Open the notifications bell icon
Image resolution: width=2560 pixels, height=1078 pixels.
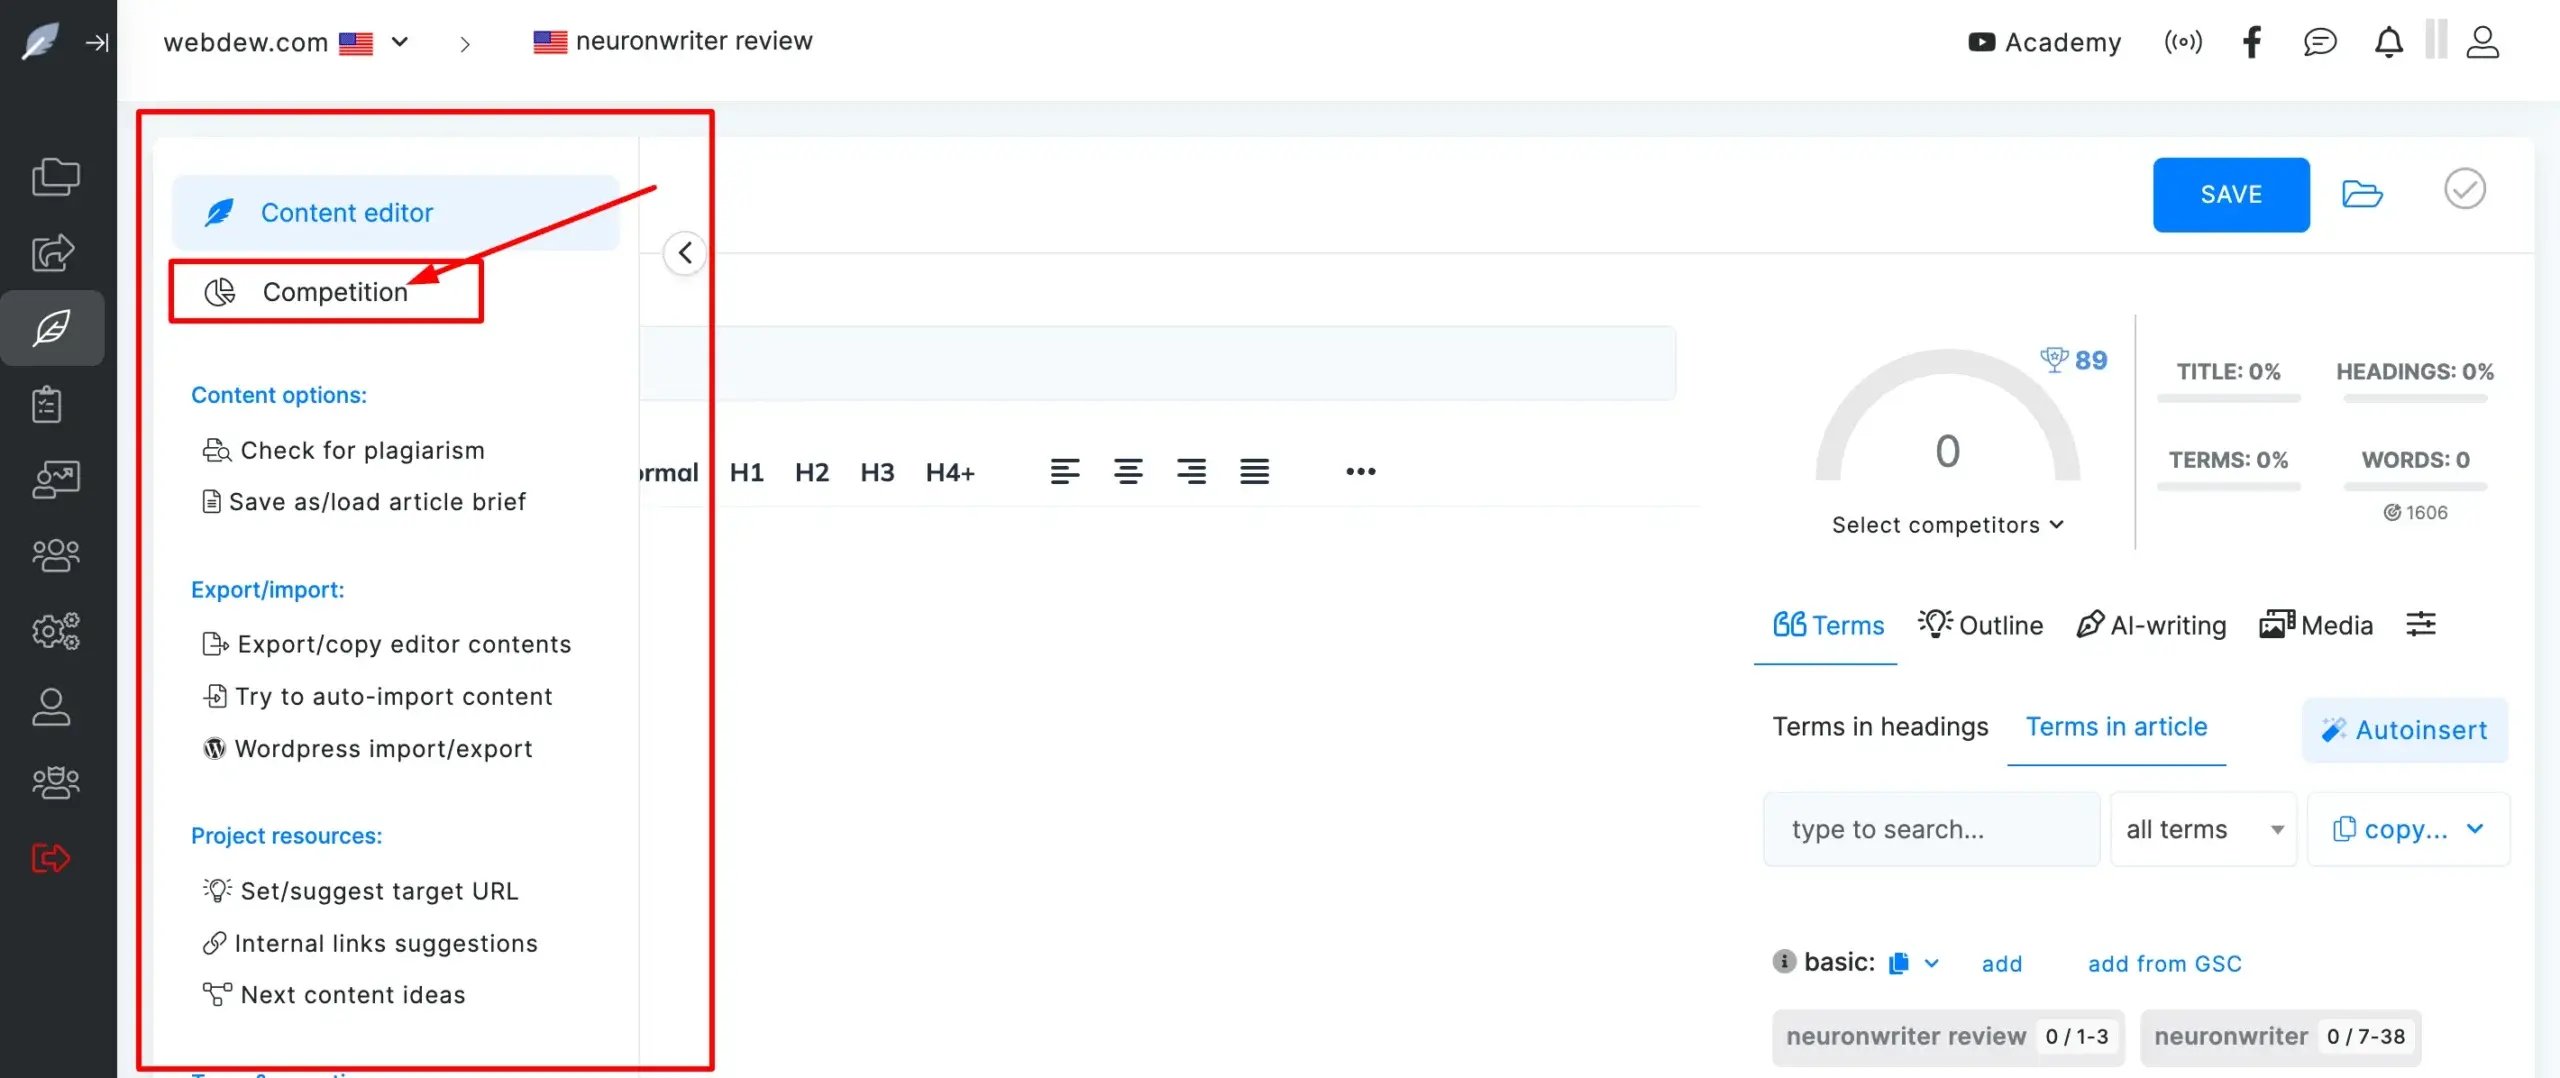point(2388,42)
